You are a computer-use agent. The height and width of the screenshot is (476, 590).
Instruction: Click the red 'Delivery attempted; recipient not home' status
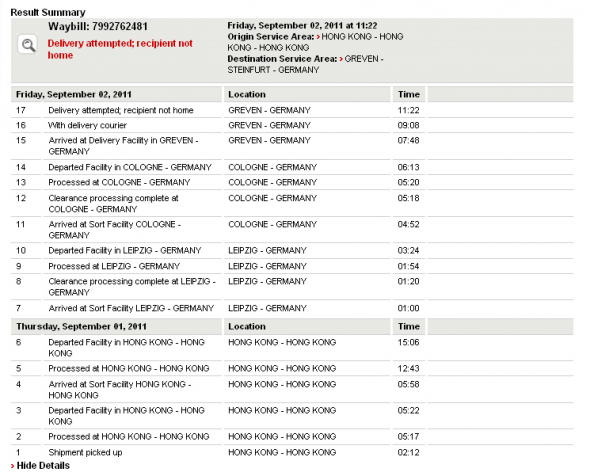pos(120,49)
